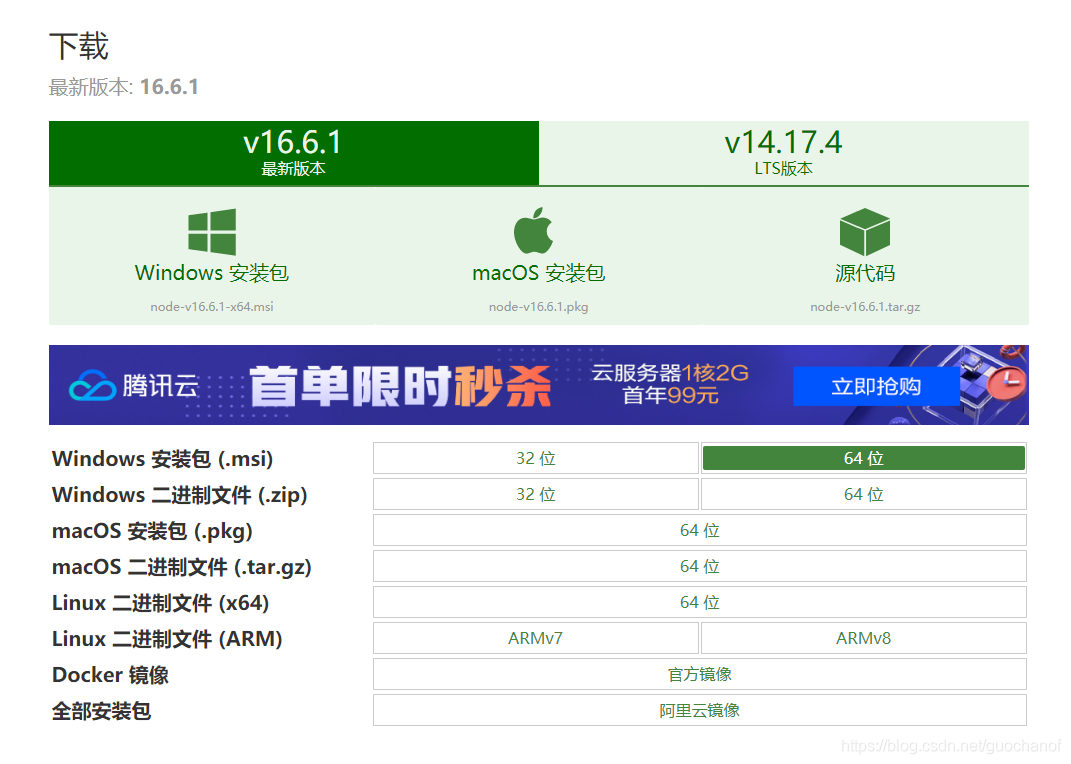
Task: Open the 阿里云镜像 all installers link
Action: click(699, 711)
